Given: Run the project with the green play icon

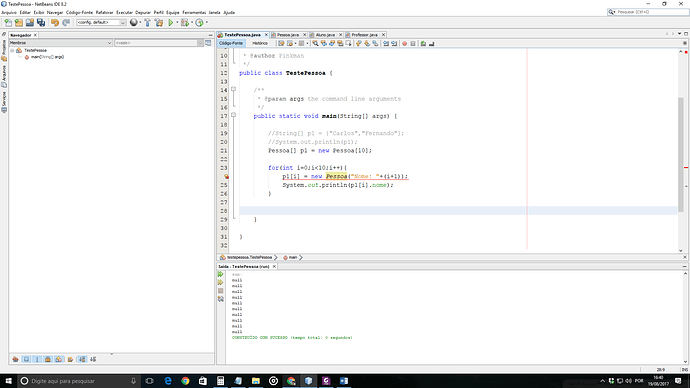Looking at the screenshot, I should click(171, 22).
